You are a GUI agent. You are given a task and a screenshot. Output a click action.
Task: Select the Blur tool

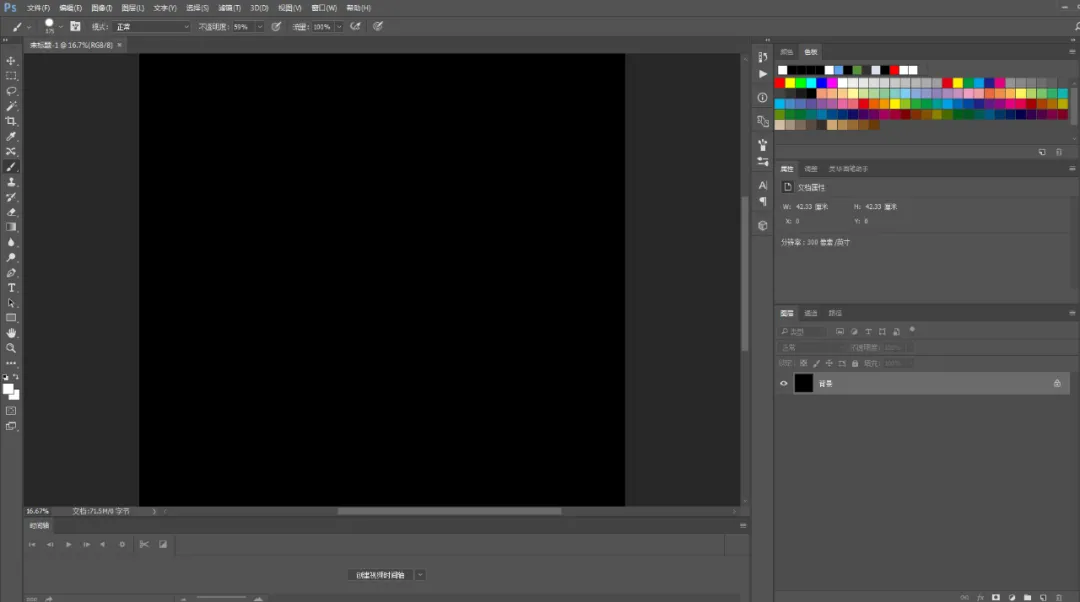[x=11, y=242]
